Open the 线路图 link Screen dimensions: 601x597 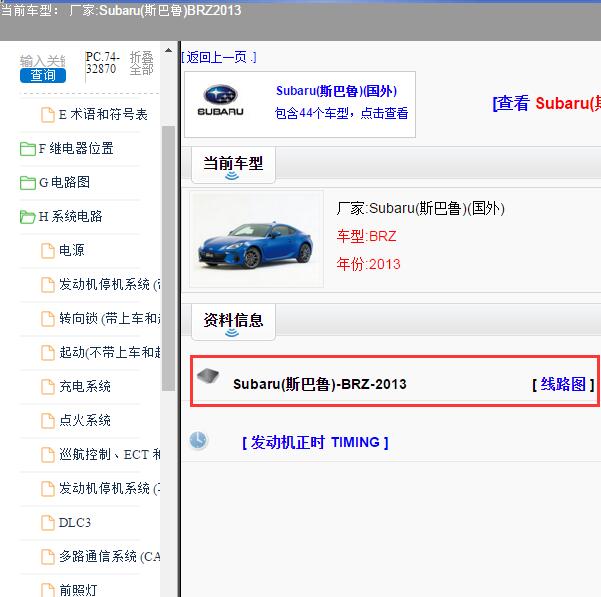pos(563,384)
